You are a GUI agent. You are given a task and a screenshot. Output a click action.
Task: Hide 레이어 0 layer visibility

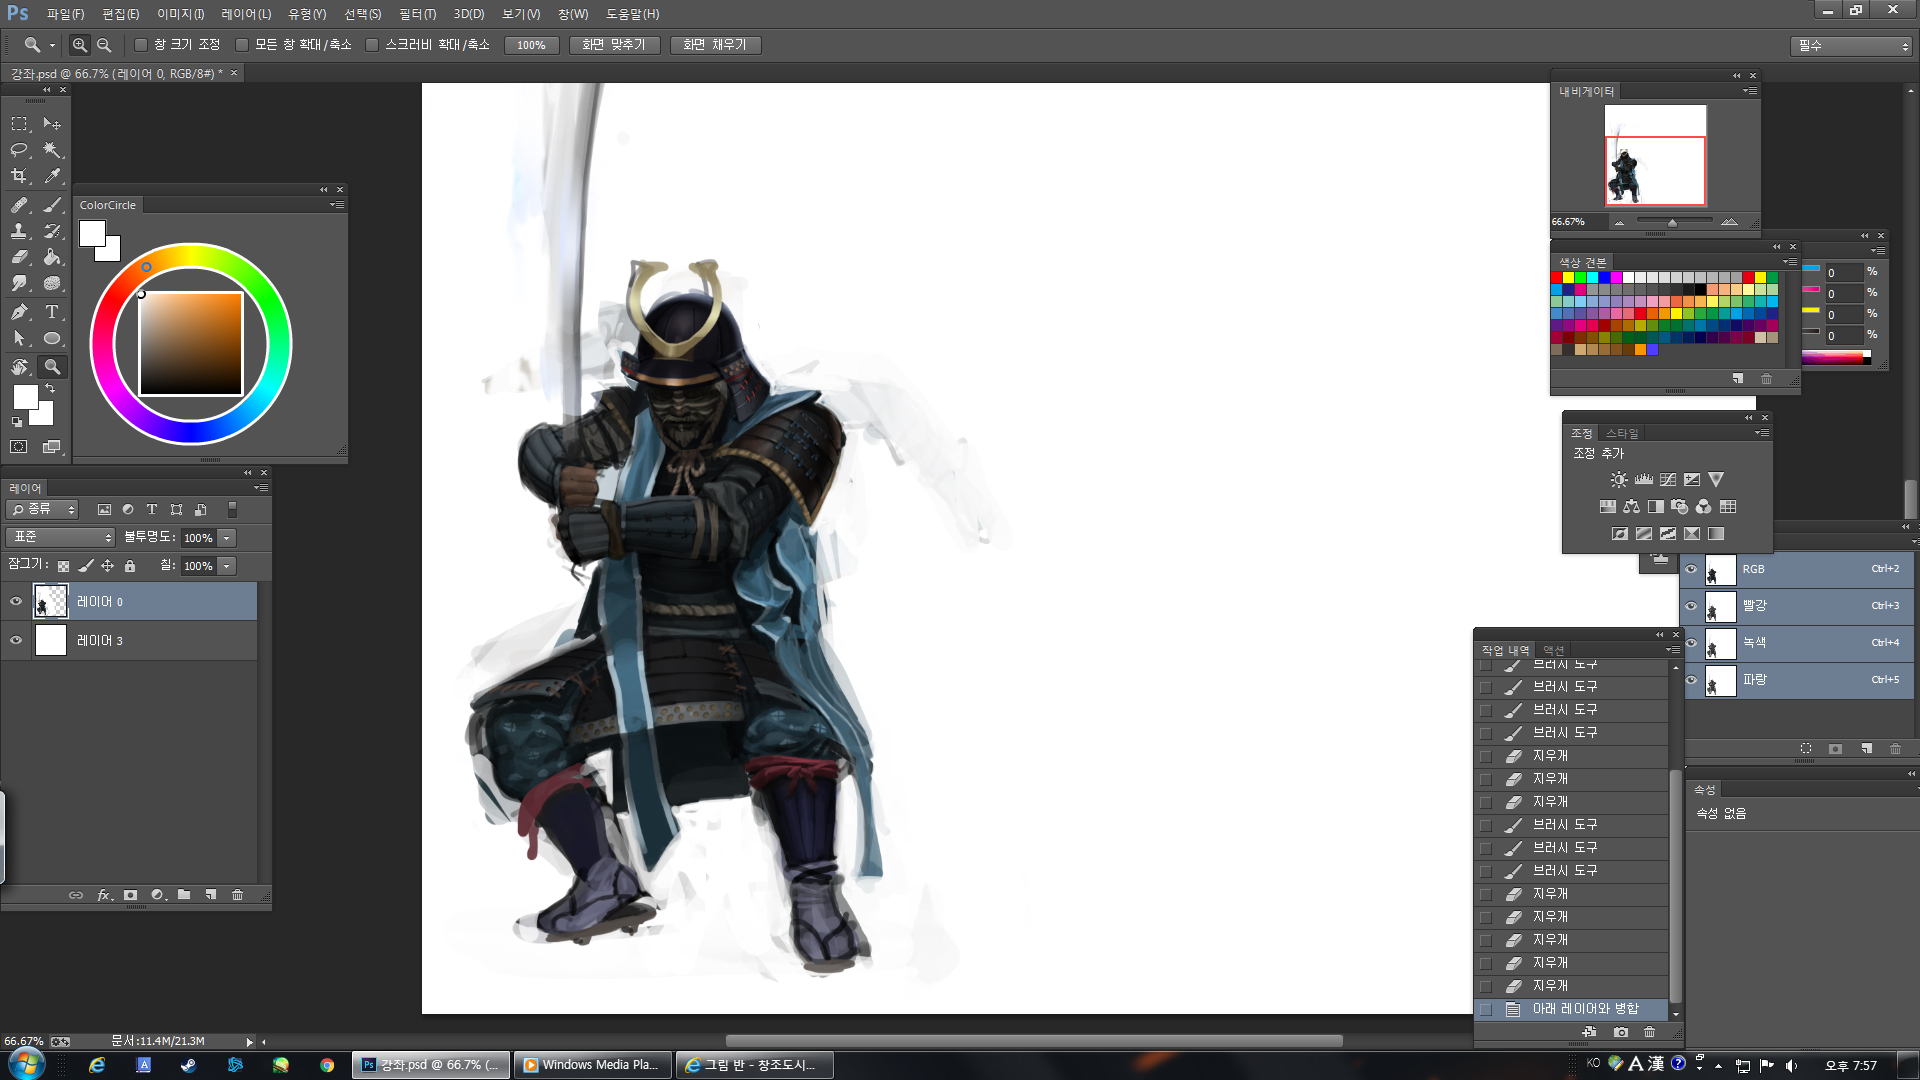(x=16, y=602)
